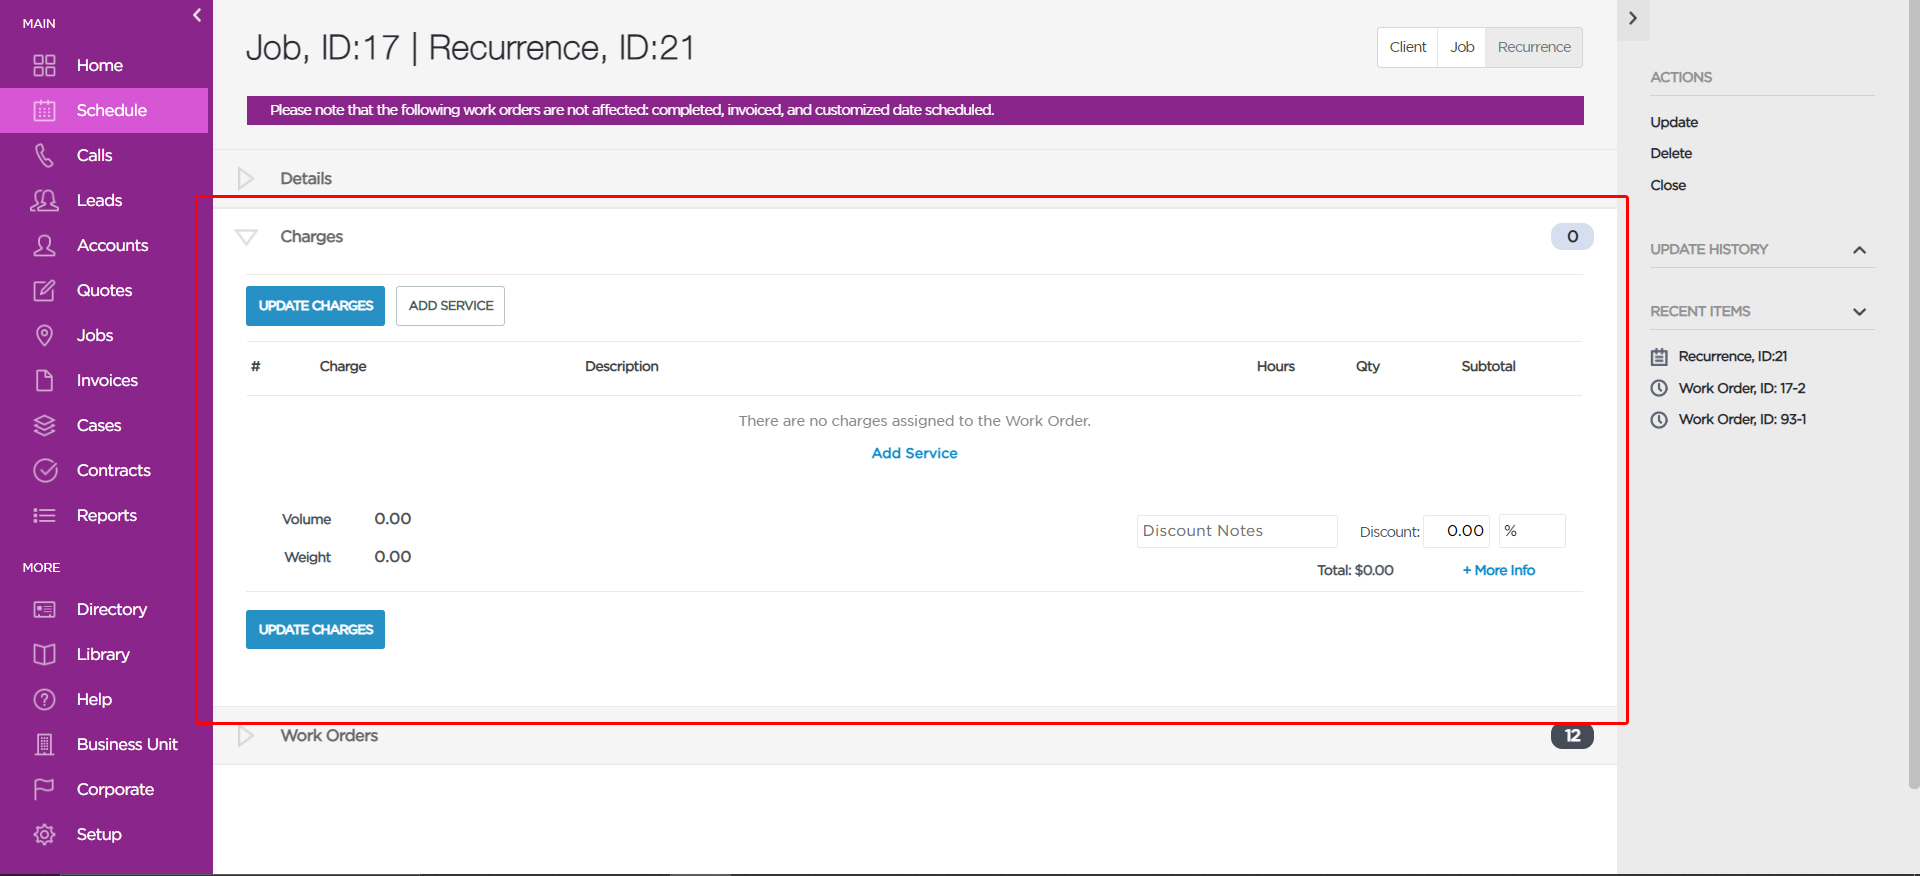Open the Contracts checkmark icon
Screen dimensions: 1920x876
[44, 471]
